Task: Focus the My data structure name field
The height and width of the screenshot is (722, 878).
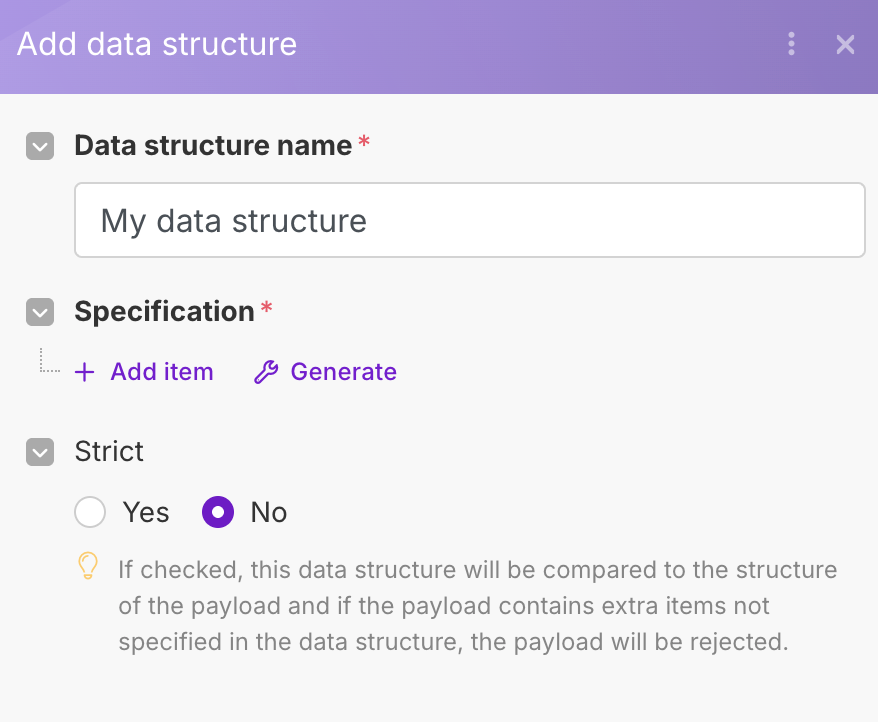Action: [470, 220]
